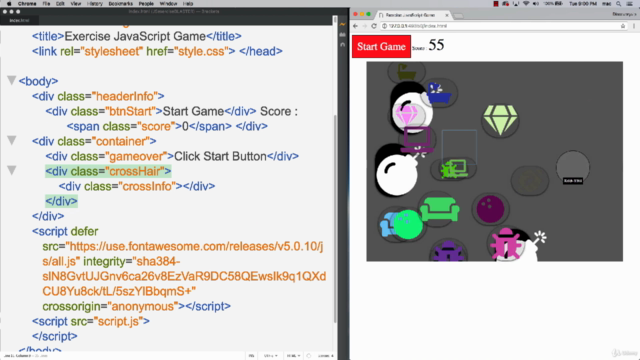Click the 'style.css' href text

coord(202,51)
